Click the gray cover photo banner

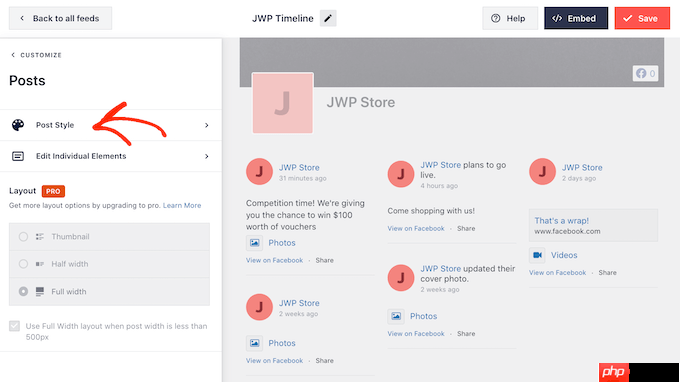[452, 62]
